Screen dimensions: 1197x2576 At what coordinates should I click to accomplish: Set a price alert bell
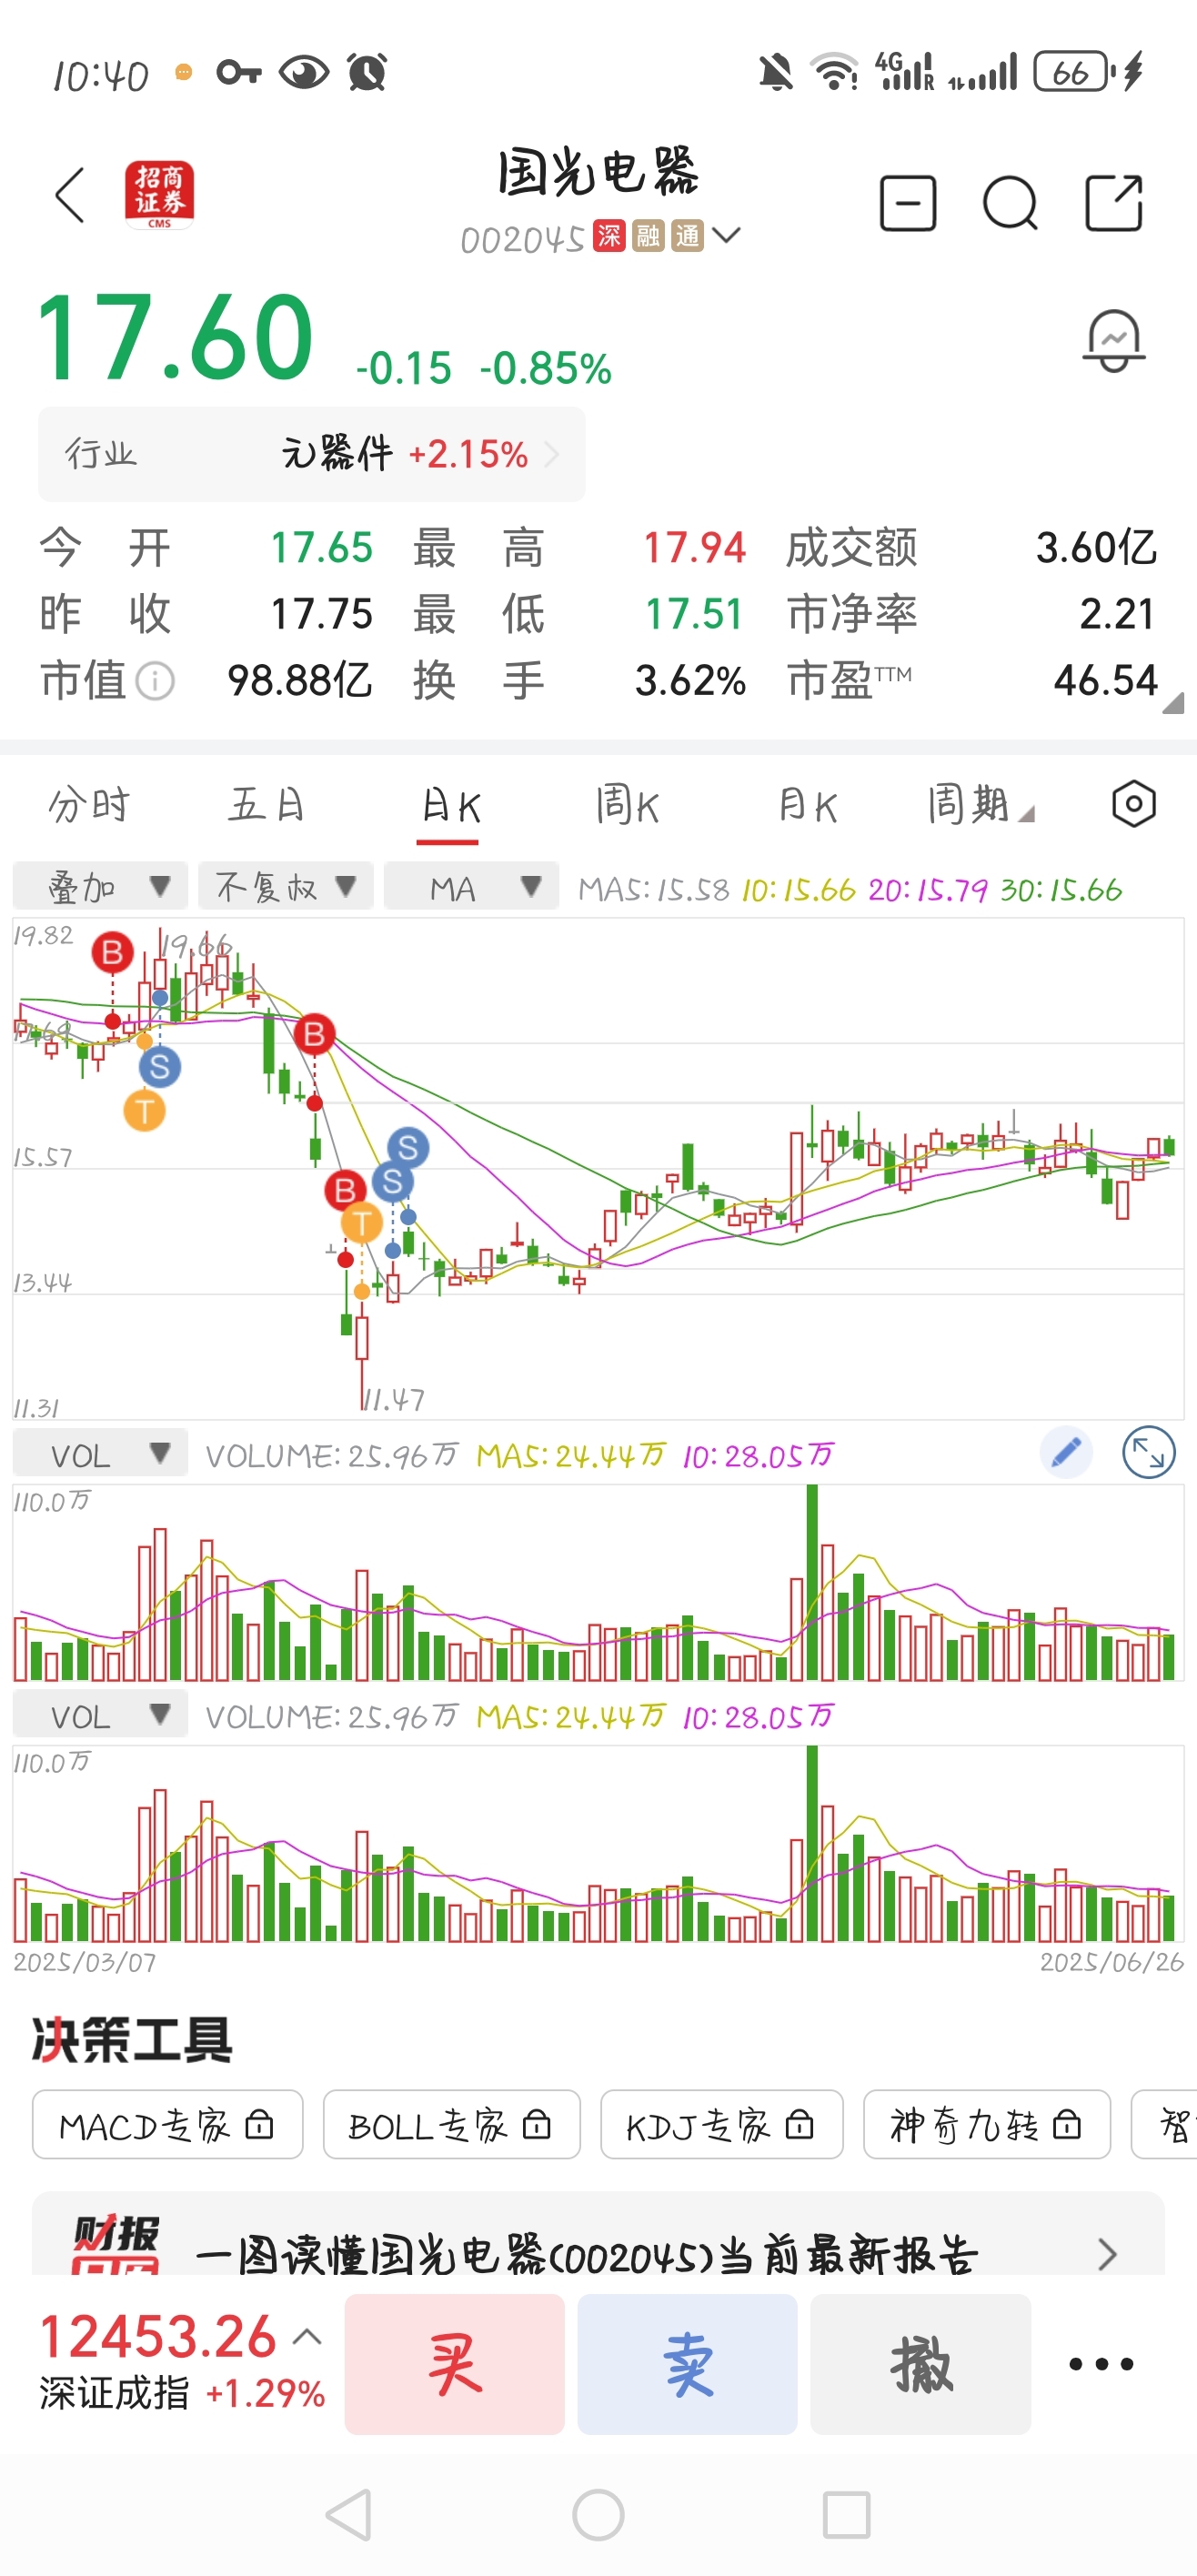click(x=1114, y=342)
